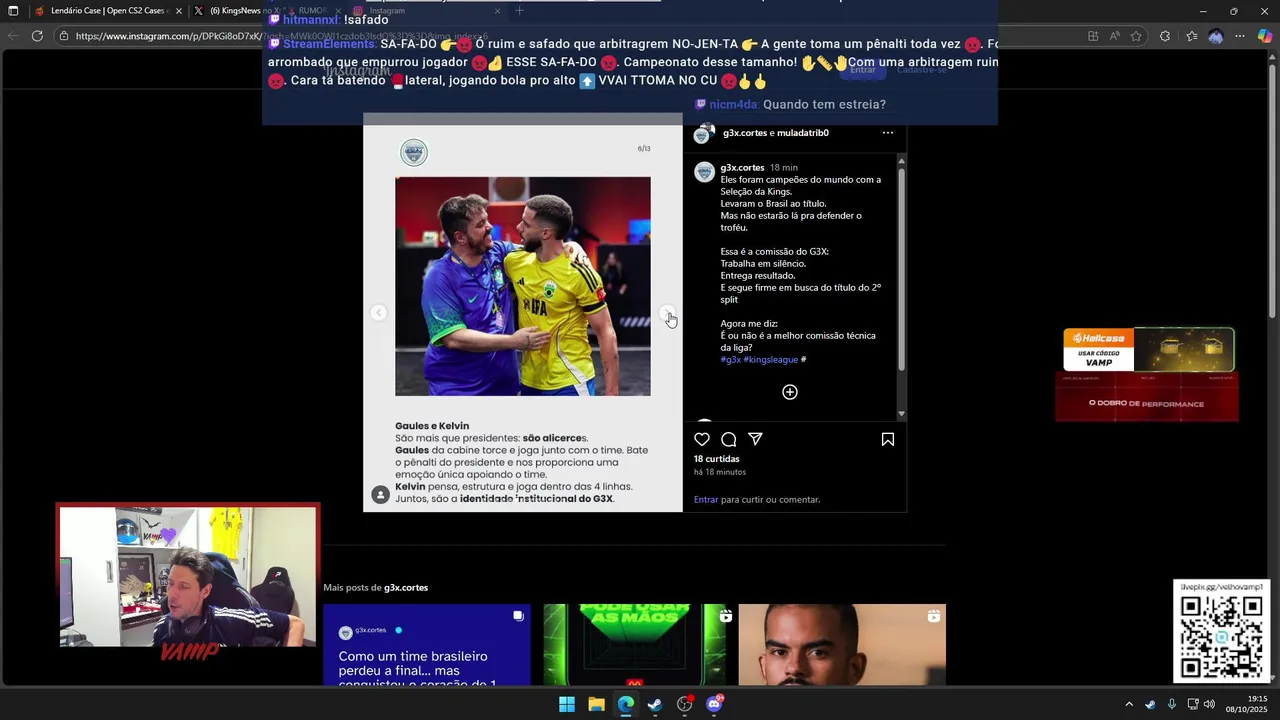The width and height of the screenshot is (1280, 720).
Task: Open Edge extensions puzzle icon
Action: 1165,36
